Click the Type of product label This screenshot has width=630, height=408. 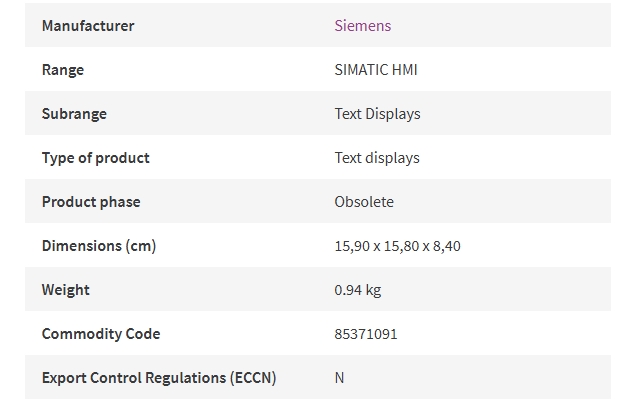pos(96,158)
